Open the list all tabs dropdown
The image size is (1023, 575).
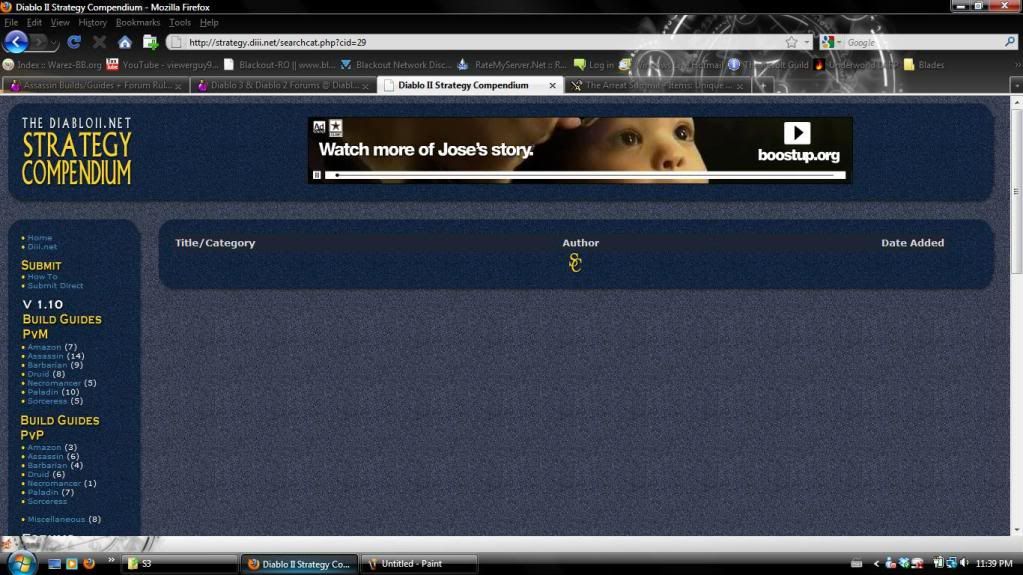[1016, 85]
